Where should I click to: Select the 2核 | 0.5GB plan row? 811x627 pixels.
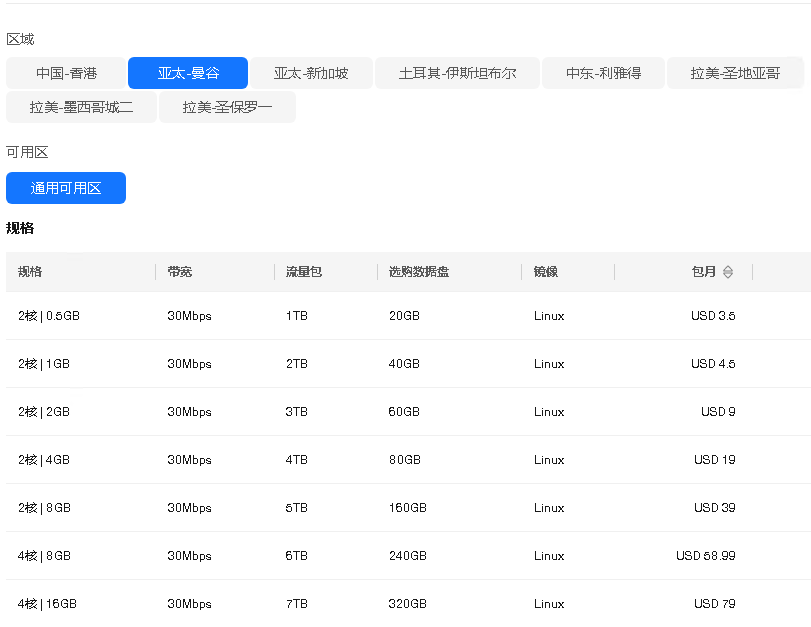tap(48, 316)
